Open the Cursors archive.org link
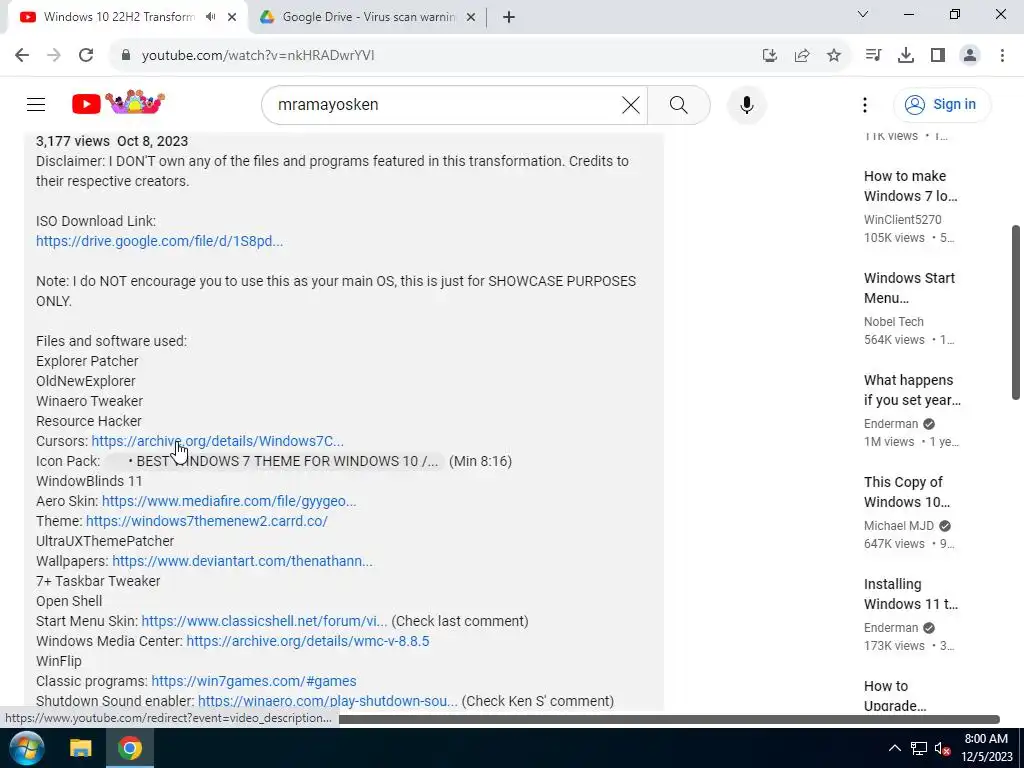This screenshot has height=768, width=1024. pos(217,441)
